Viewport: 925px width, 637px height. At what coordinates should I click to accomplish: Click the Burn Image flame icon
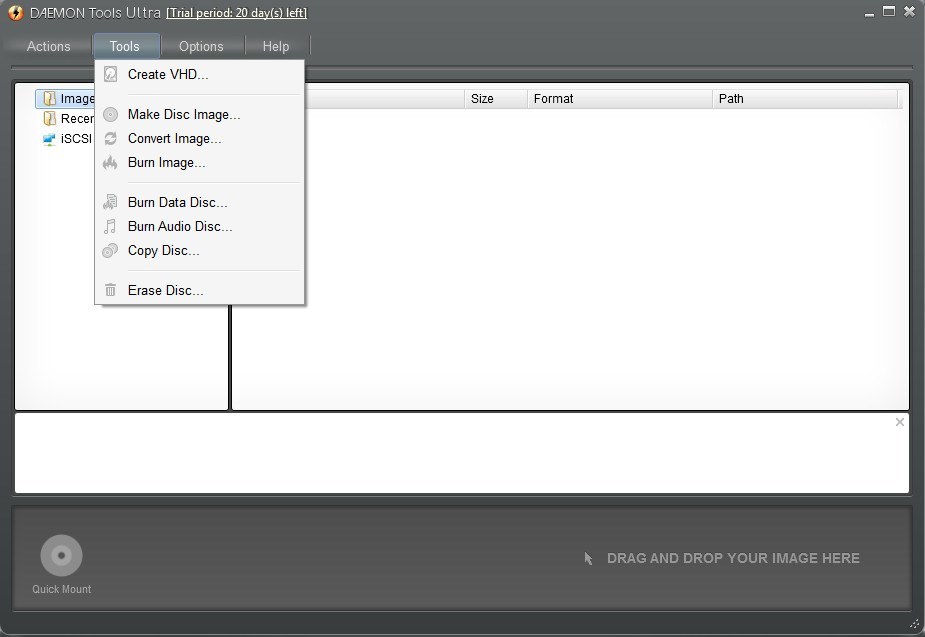[x=110, y=162]
